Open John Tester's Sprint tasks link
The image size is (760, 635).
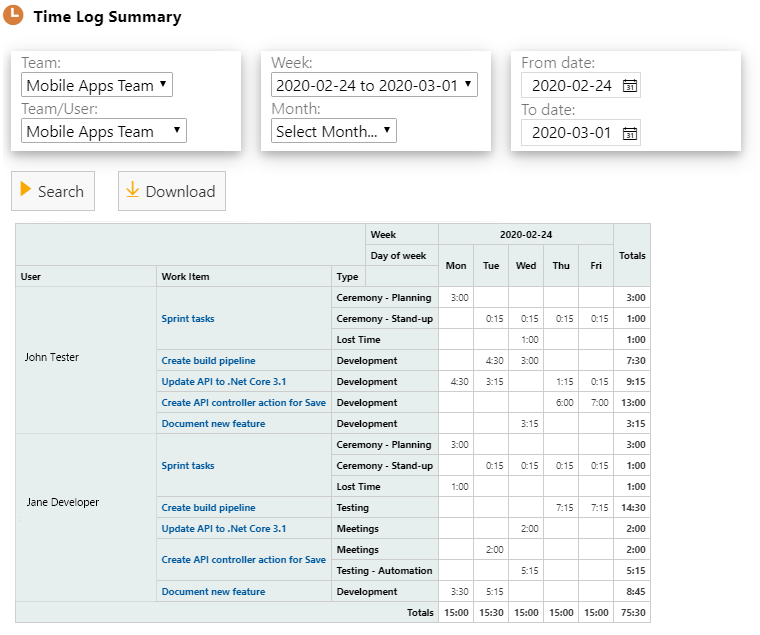188,318
